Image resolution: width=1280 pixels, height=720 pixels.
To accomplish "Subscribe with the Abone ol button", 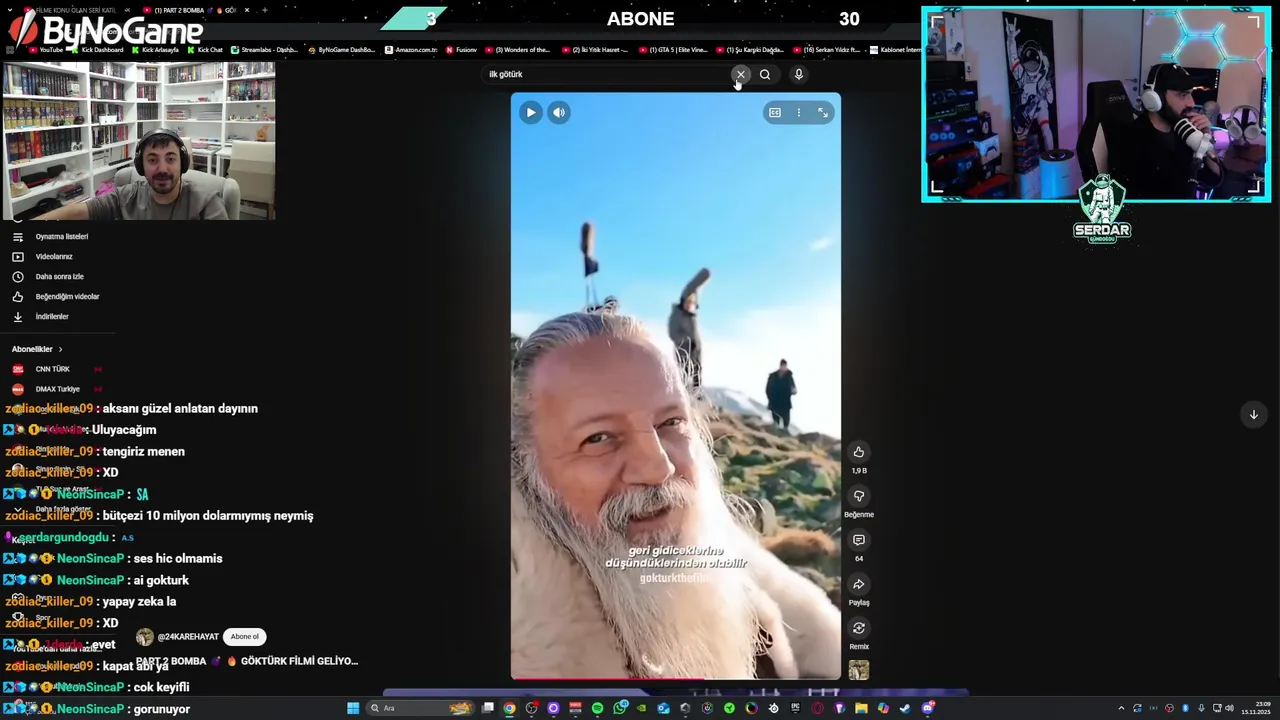I will (245, 637).
